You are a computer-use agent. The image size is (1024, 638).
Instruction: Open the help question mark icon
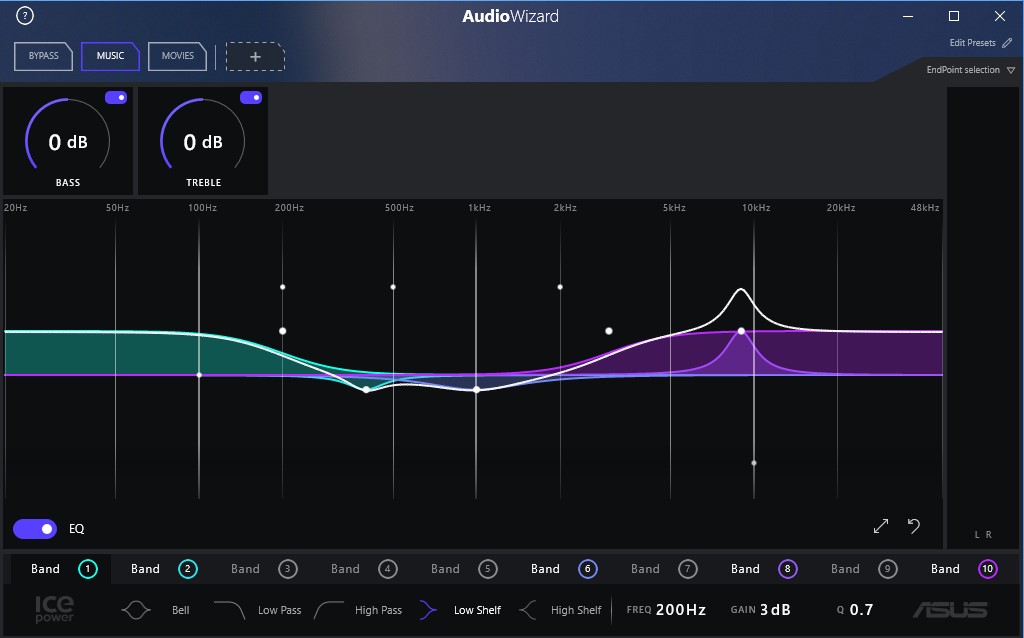pyautogui.click(x=25, y=16)
